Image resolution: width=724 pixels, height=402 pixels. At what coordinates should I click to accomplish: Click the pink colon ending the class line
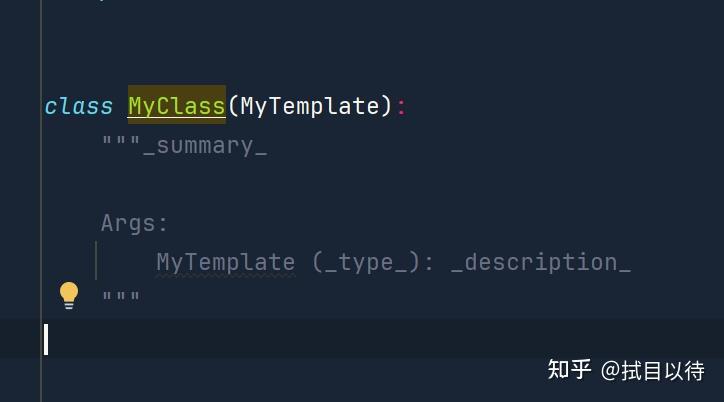[x=402, y=106]
